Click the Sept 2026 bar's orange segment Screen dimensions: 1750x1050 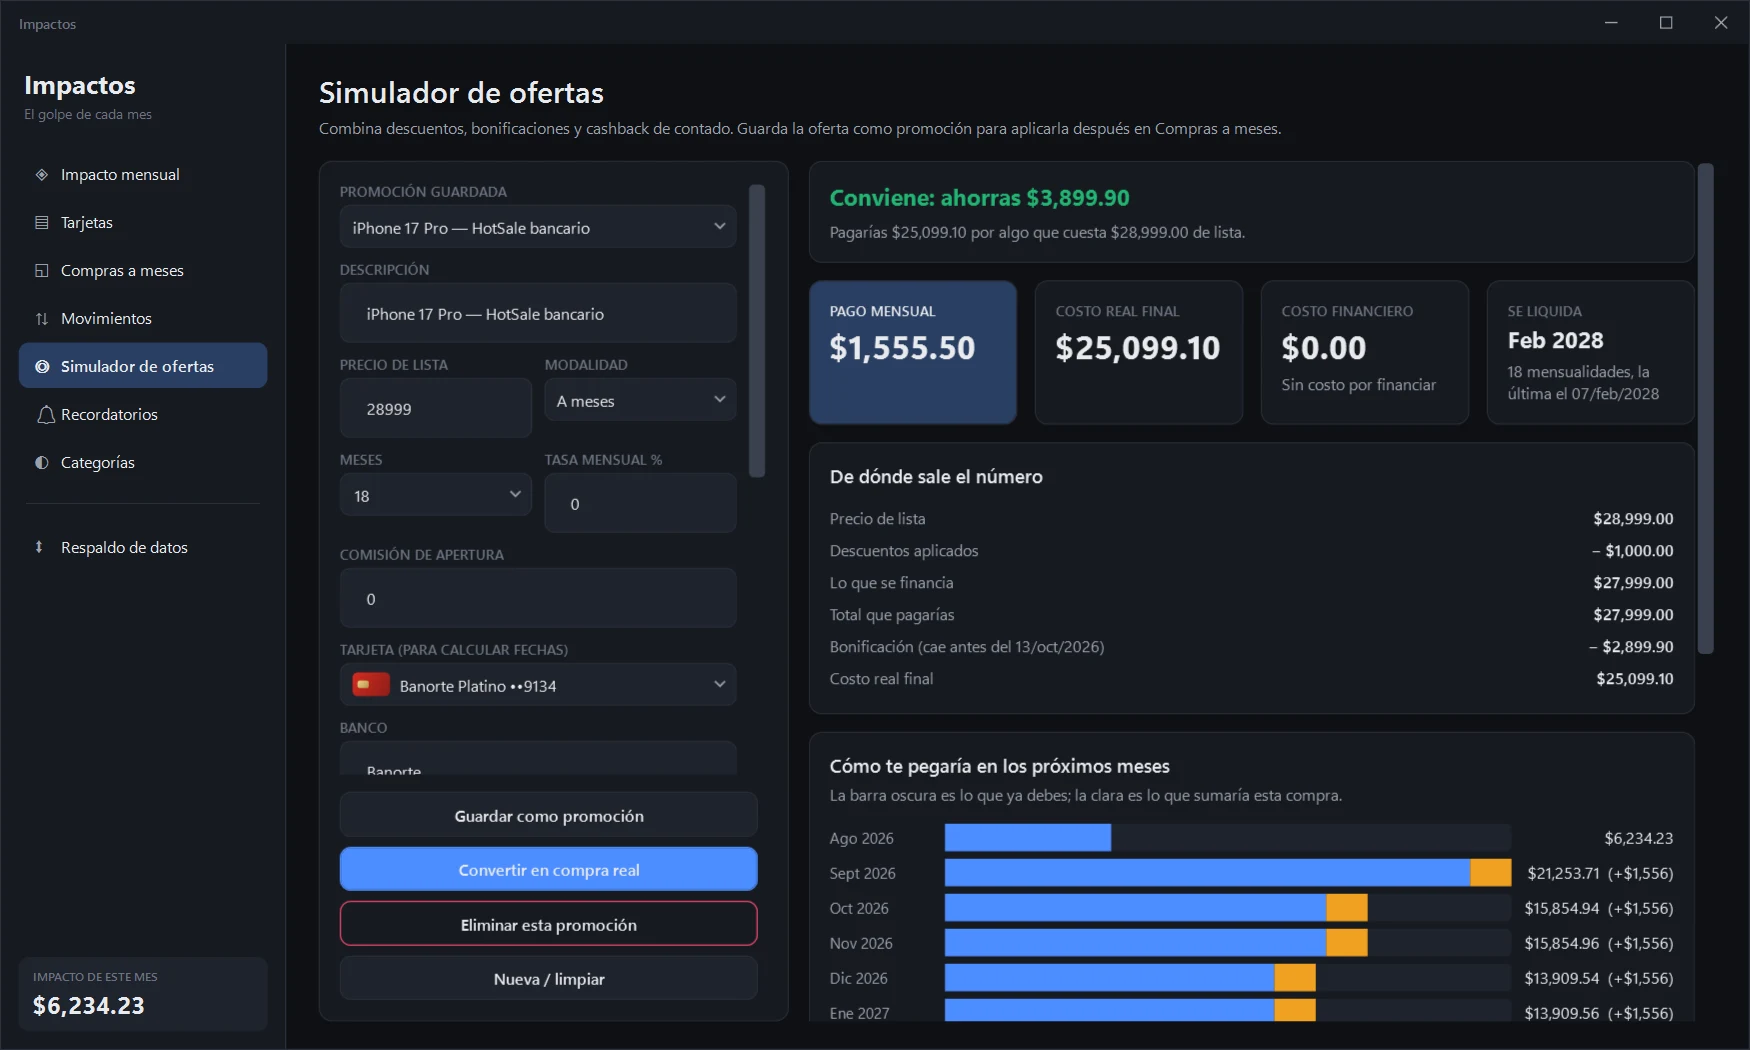[x=1490, y=872]
